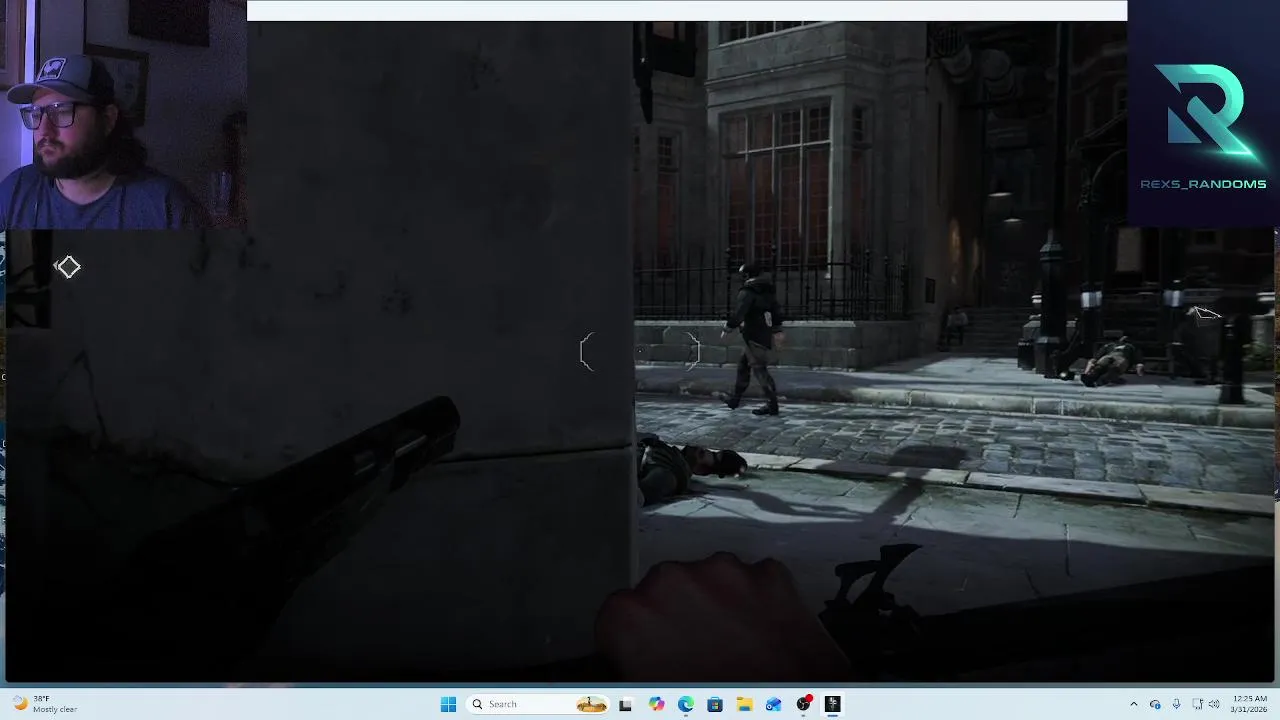The height and width of the screenshot is (720, 1280).
Task: Open Microsoft Edge from the taskbar
Action: tap(685, 704)
